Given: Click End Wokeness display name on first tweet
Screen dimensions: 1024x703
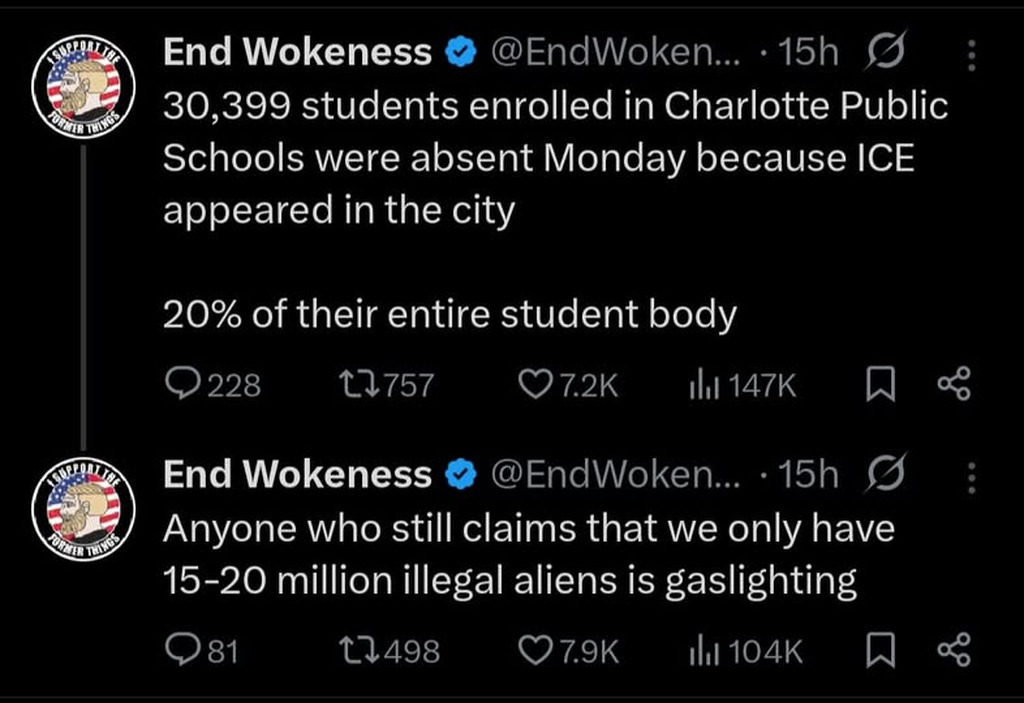Looking at the screenshot, I should (297, 53).
